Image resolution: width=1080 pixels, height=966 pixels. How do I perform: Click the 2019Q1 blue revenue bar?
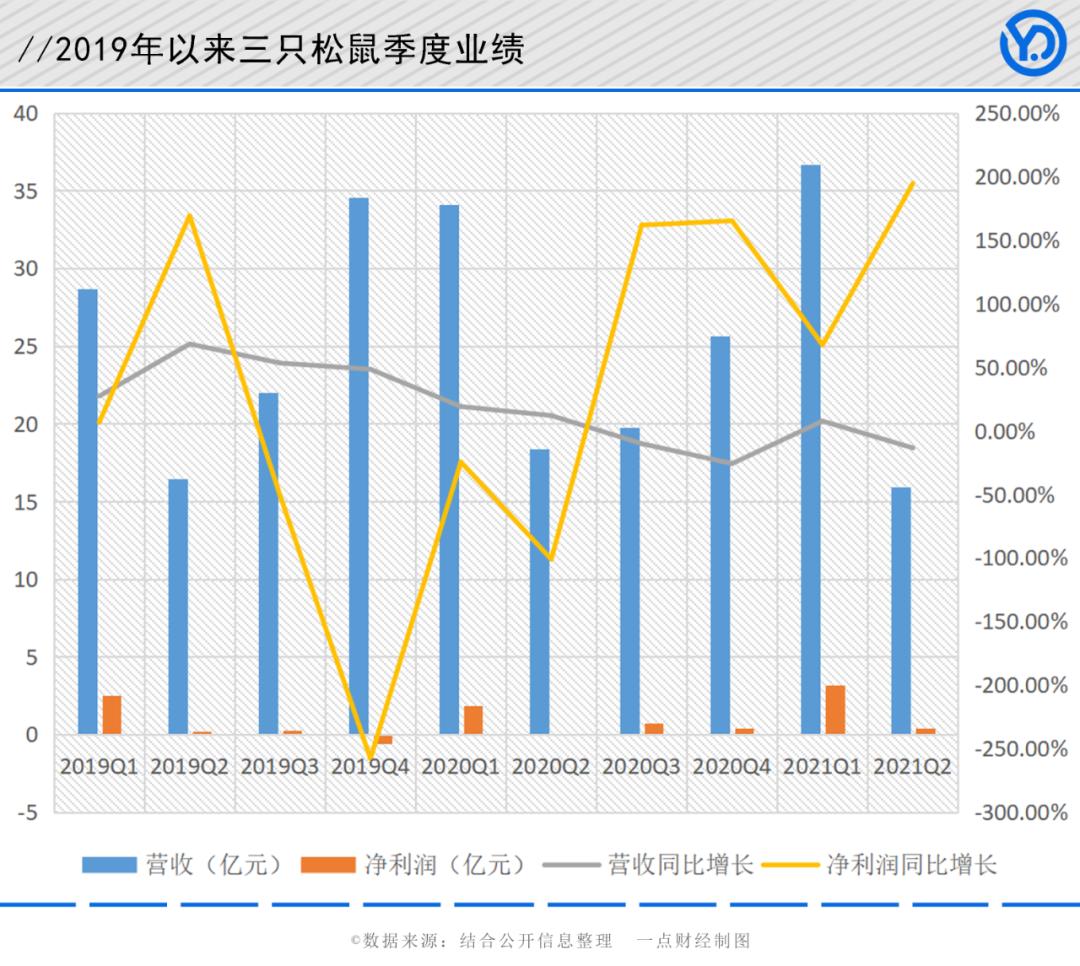87,511
